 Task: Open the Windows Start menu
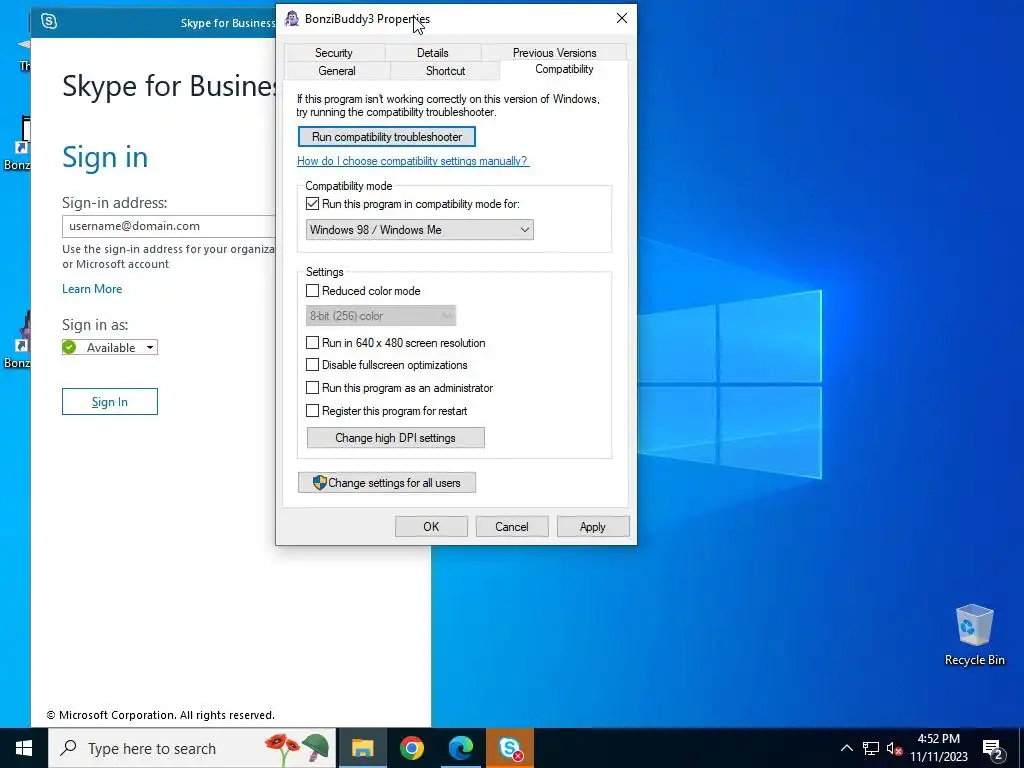(24, 748)
